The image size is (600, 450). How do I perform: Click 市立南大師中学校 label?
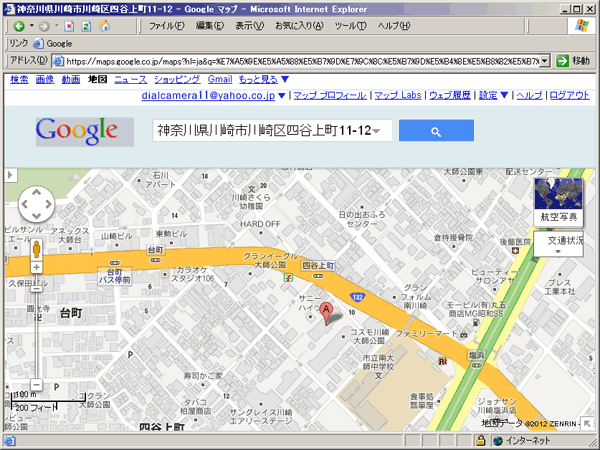pyautogui.click(x=378, y=362)
